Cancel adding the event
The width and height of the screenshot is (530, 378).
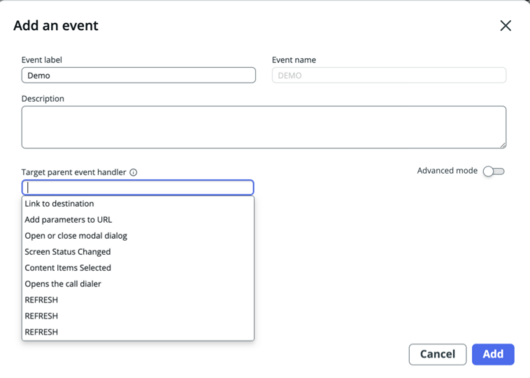437,354
